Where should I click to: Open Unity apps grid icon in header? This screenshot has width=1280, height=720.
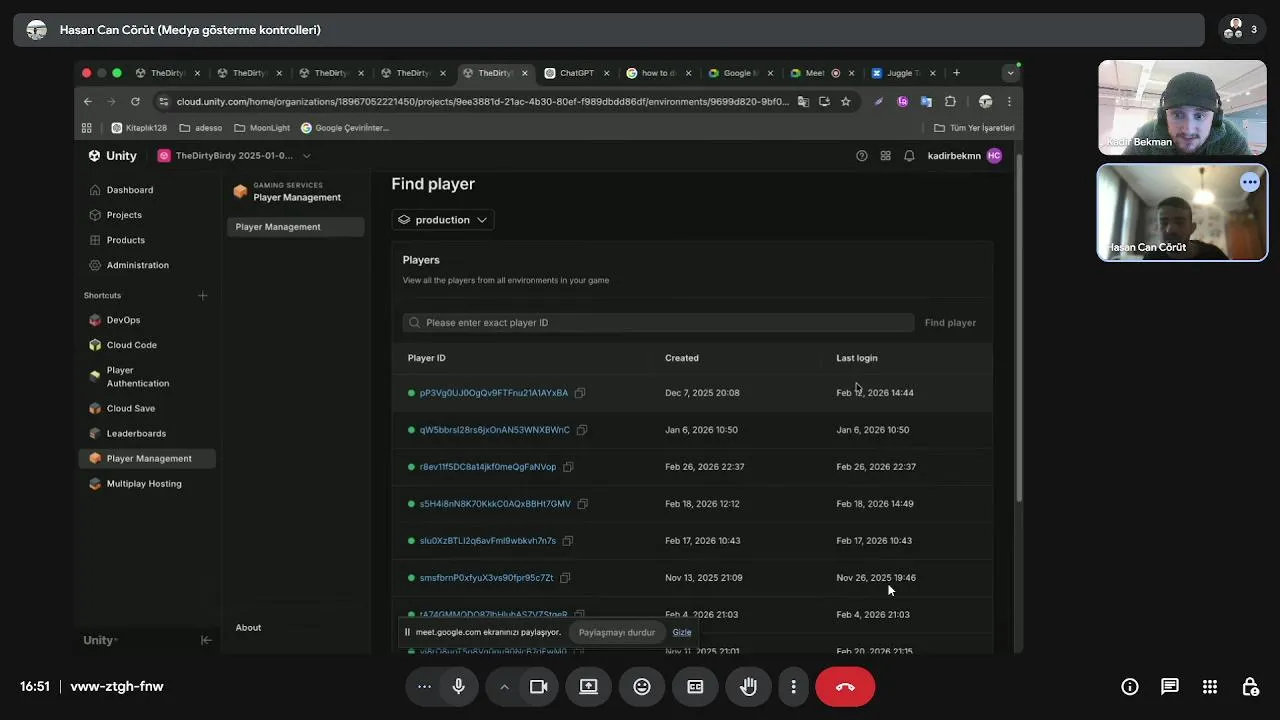(x=885, y=156)
